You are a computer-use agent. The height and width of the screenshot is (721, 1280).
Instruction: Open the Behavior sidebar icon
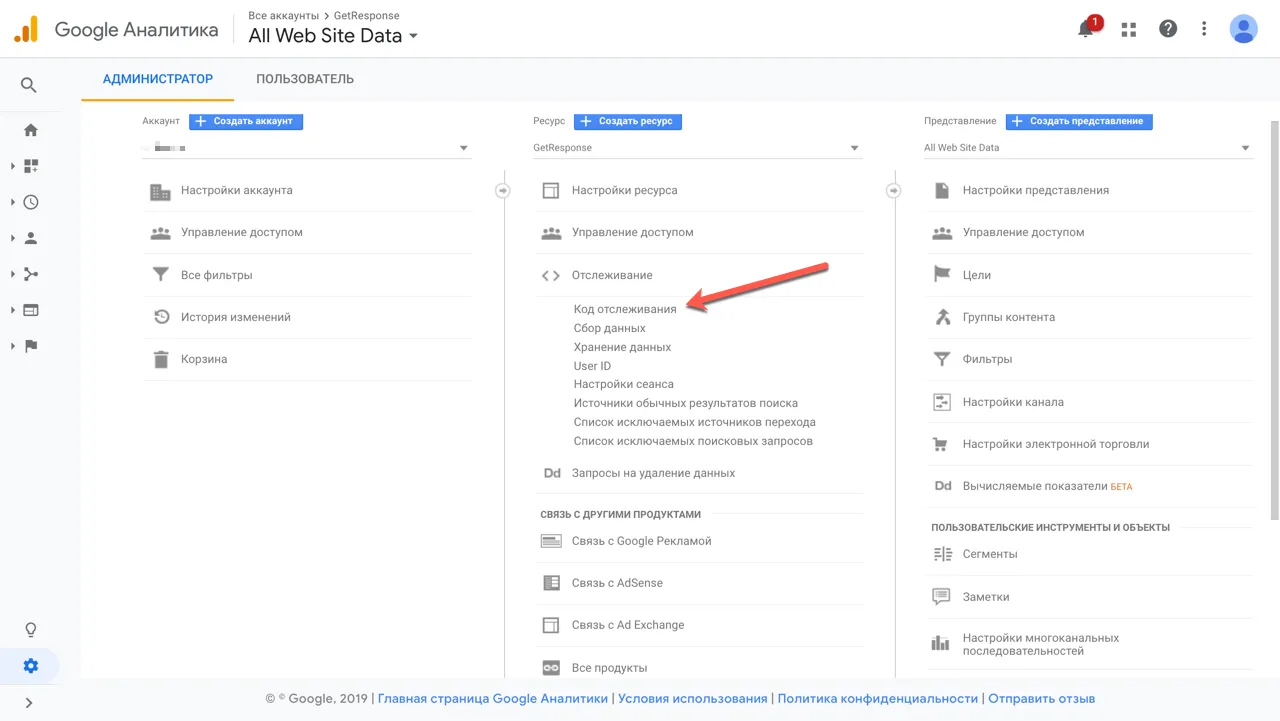coord(31,310)
